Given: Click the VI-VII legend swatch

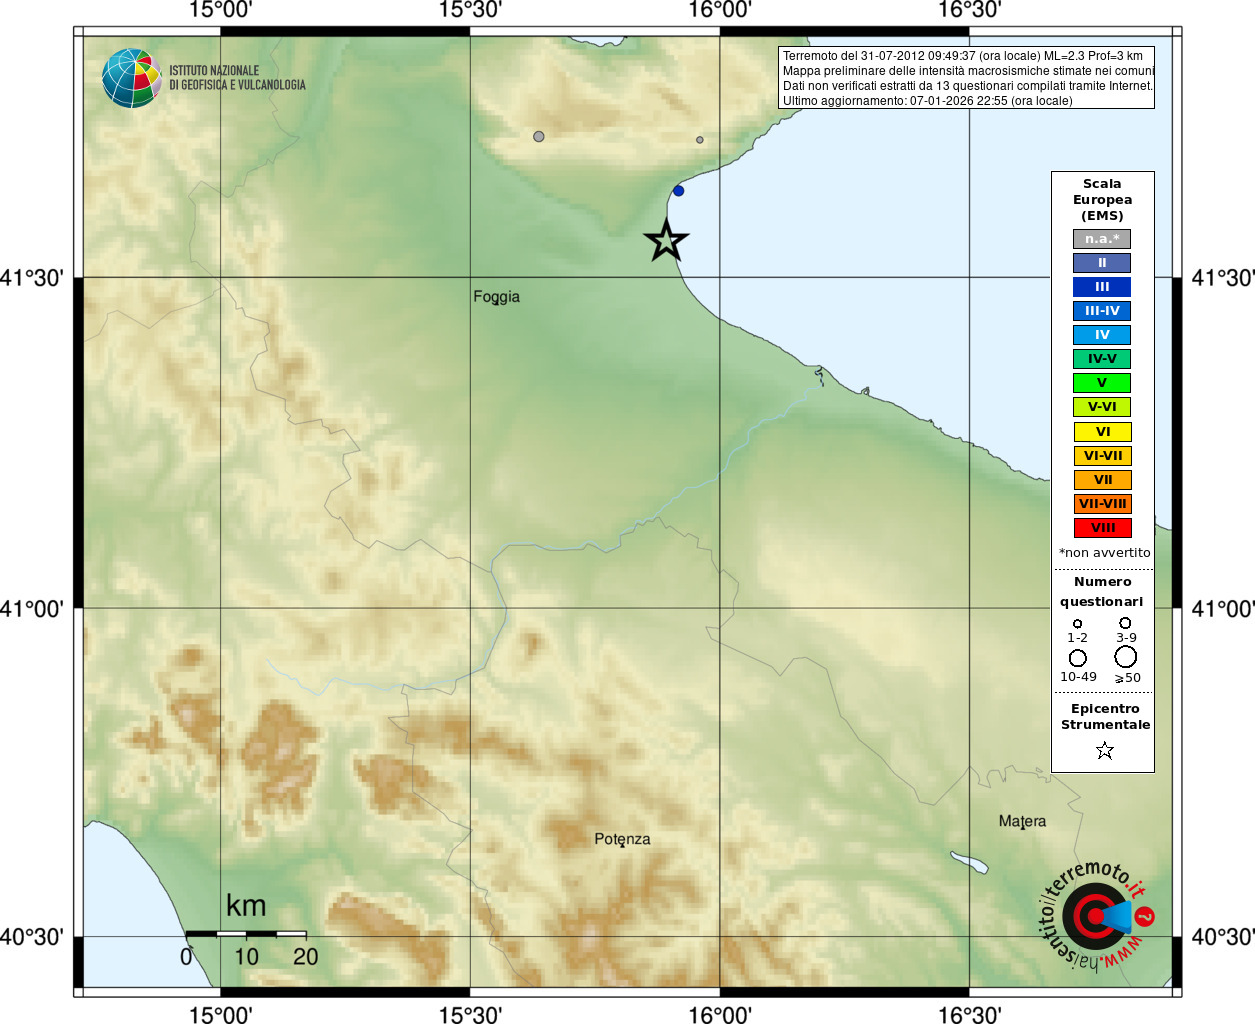Looking at the screenshot, I should tap(1102, 456).
